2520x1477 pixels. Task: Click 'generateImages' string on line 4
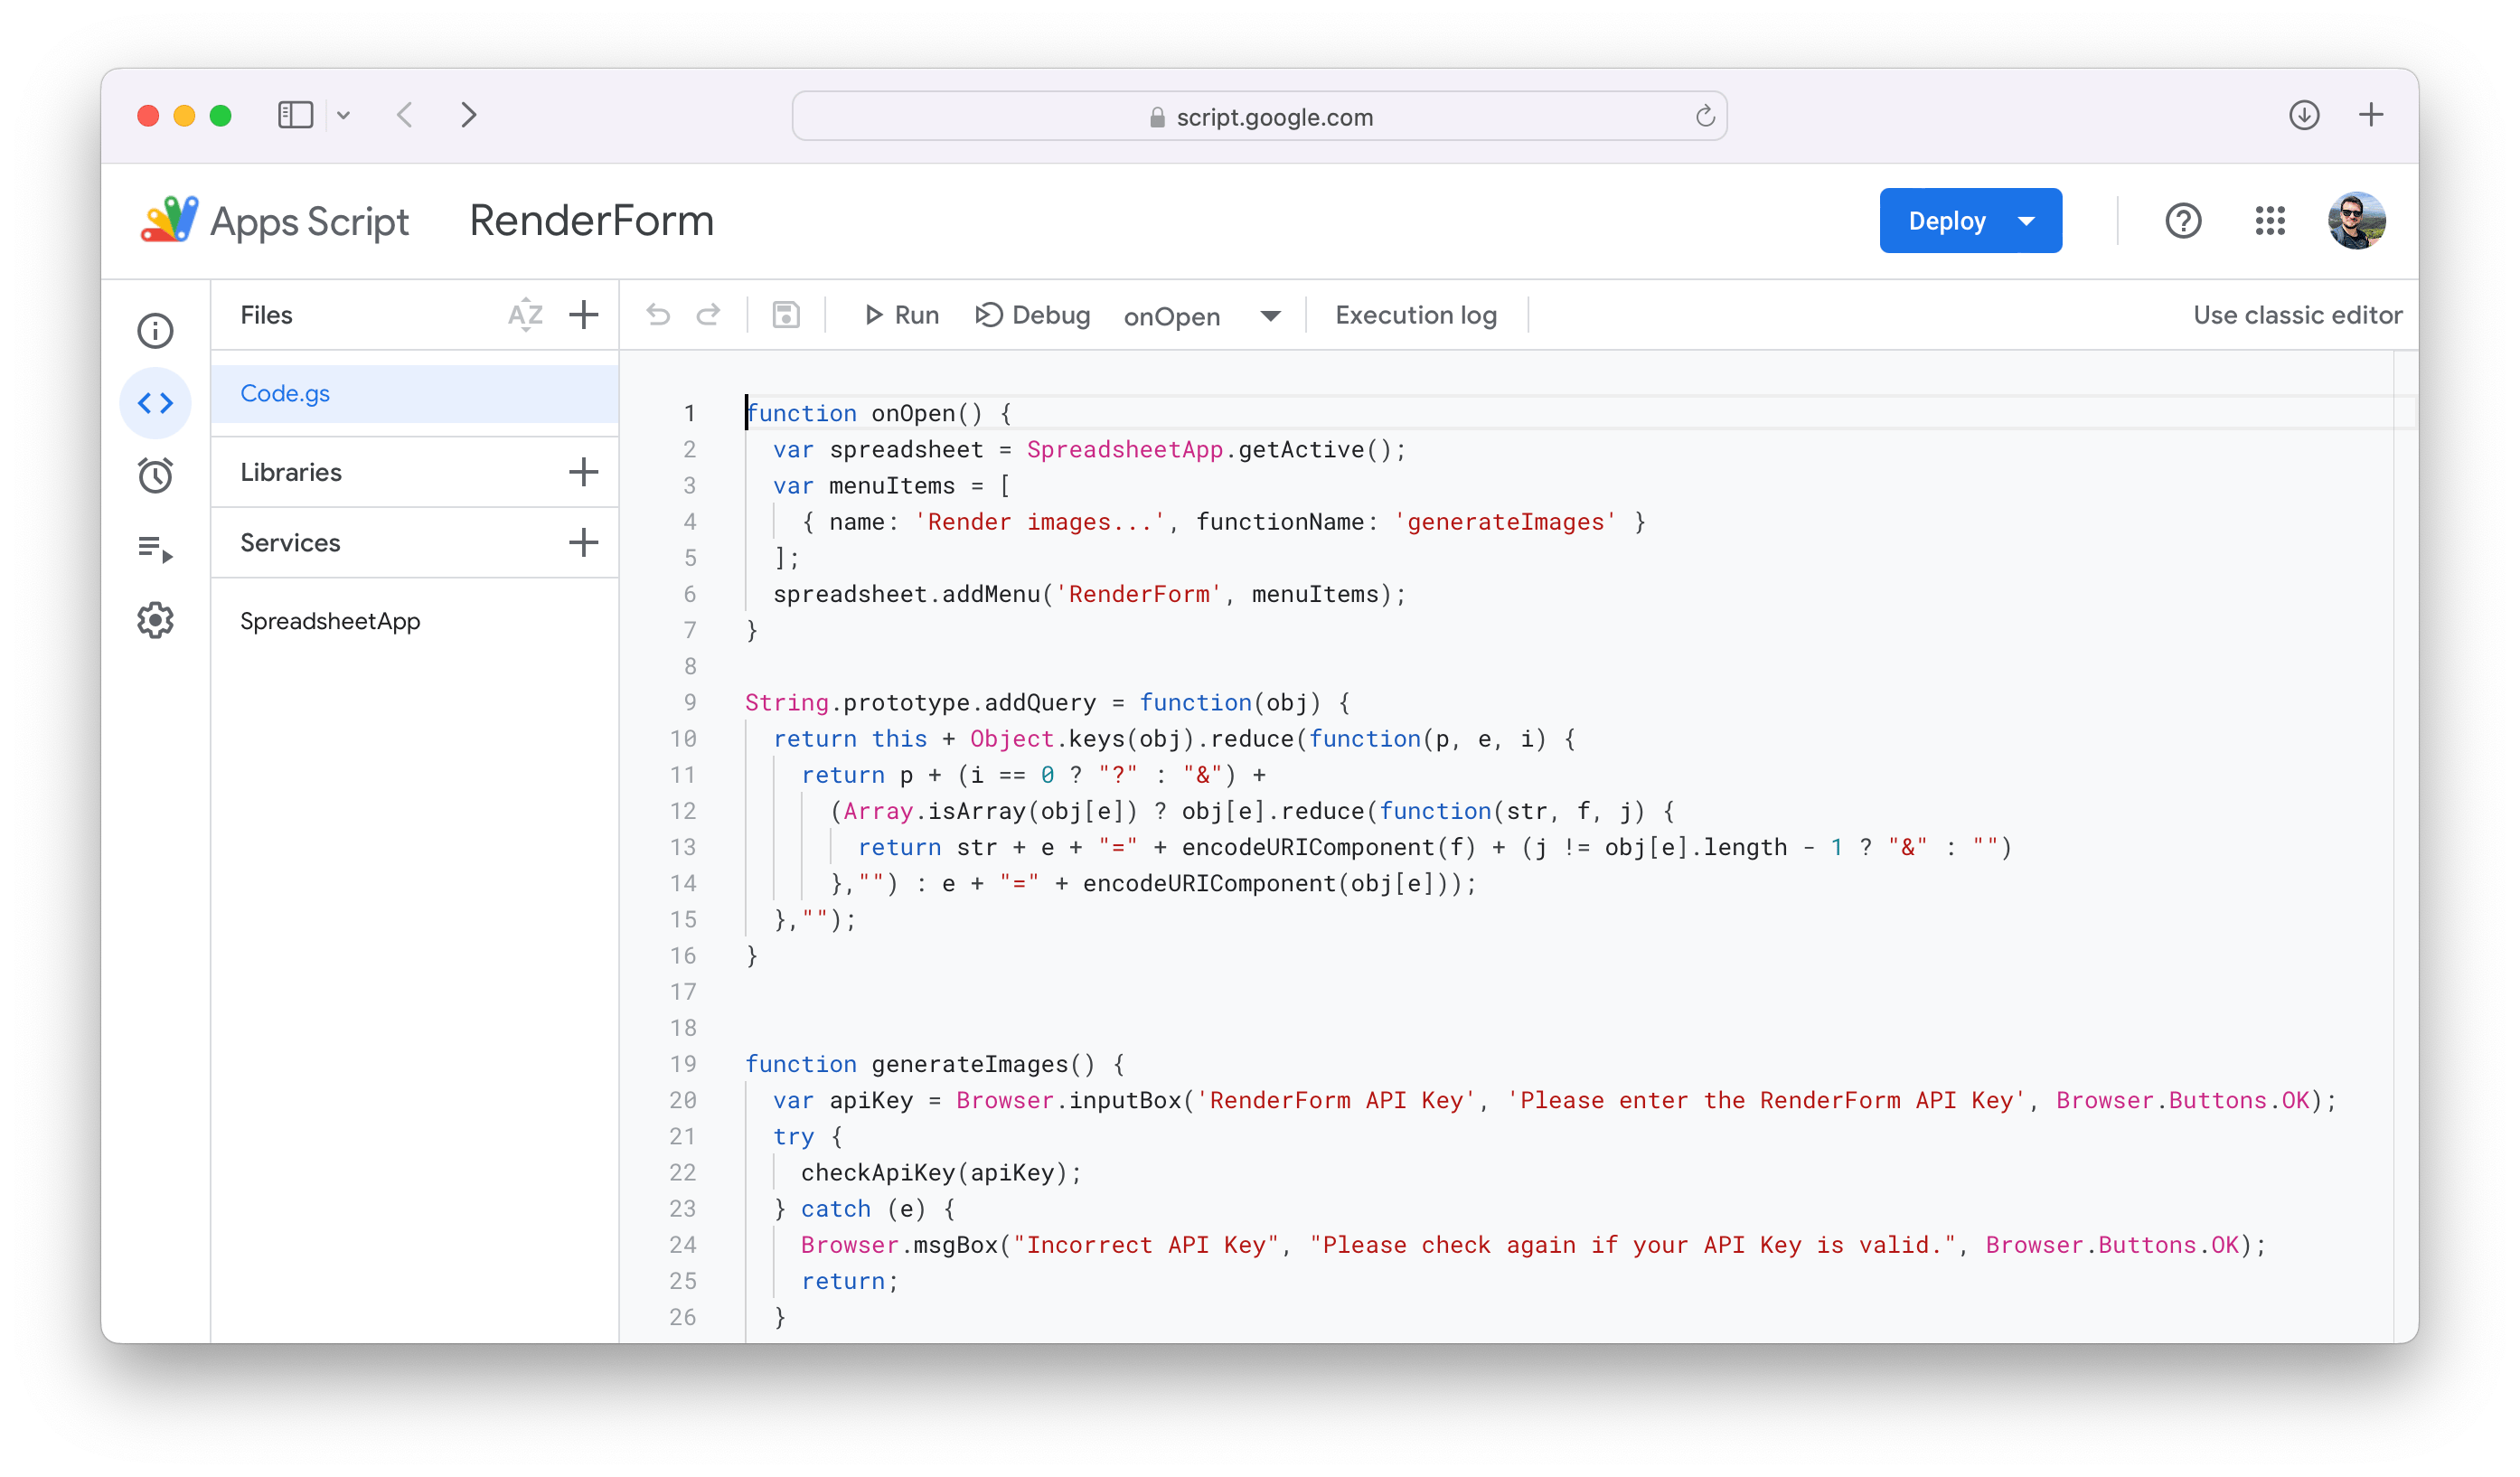click(x=1505, y=522)
